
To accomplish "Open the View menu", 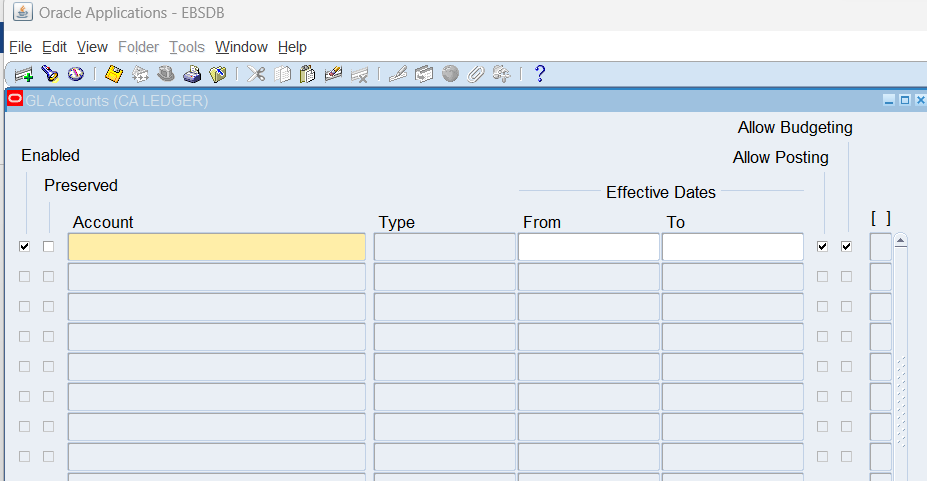I will pos(92,47).
